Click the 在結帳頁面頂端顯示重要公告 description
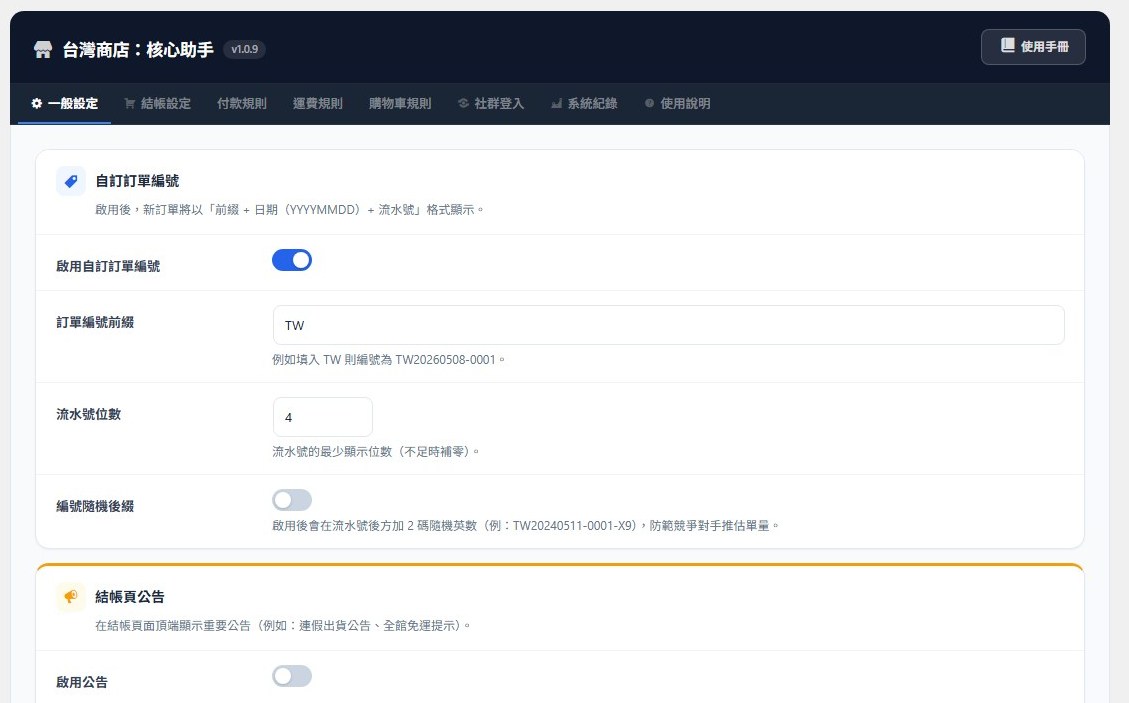Viewport: 1129px width, 703px height. tap(282, 625)
